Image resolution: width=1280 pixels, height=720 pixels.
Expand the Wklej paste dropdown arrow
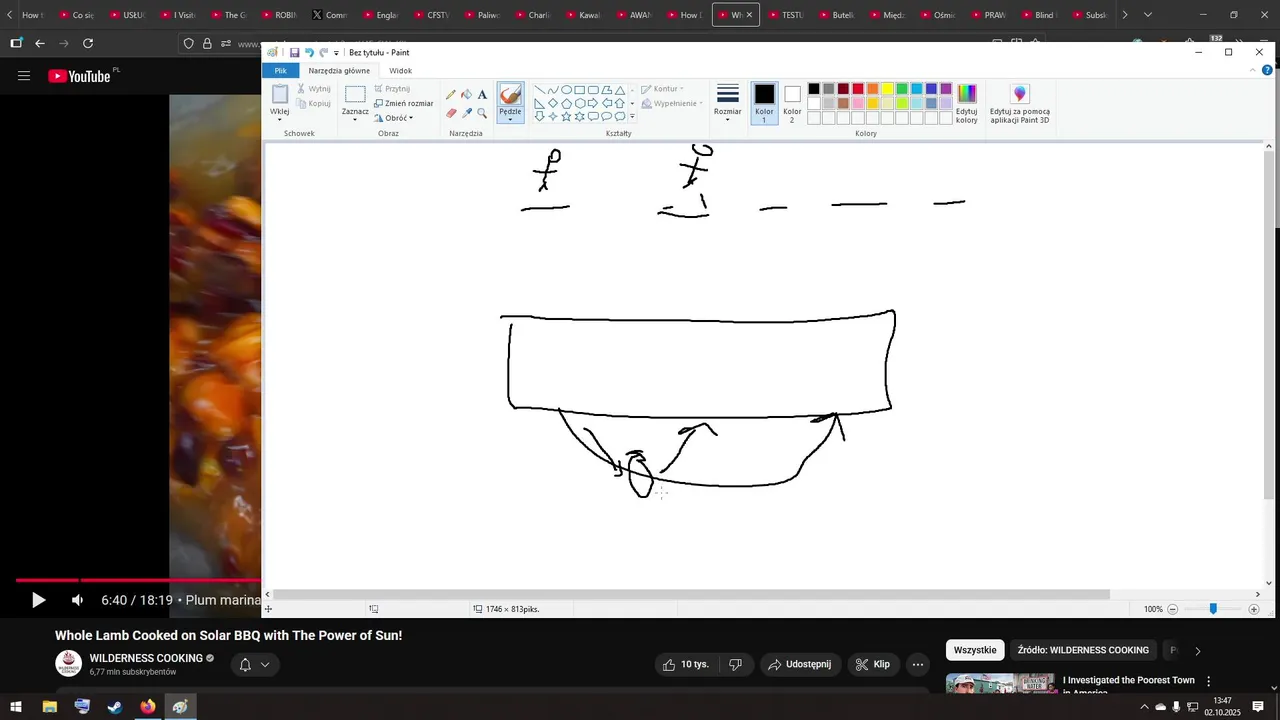pyautogui.click(x=280, y=120)
